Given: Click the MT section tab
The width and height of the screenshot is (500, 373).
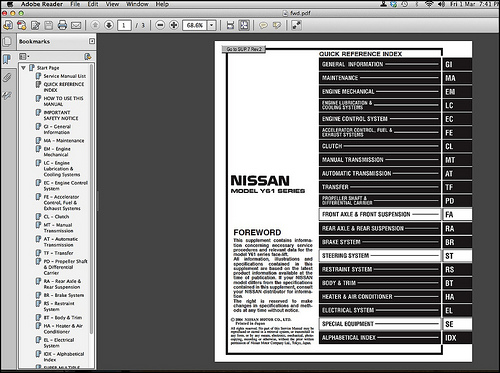Looking at the screenshot, I should tap(457, 160).
